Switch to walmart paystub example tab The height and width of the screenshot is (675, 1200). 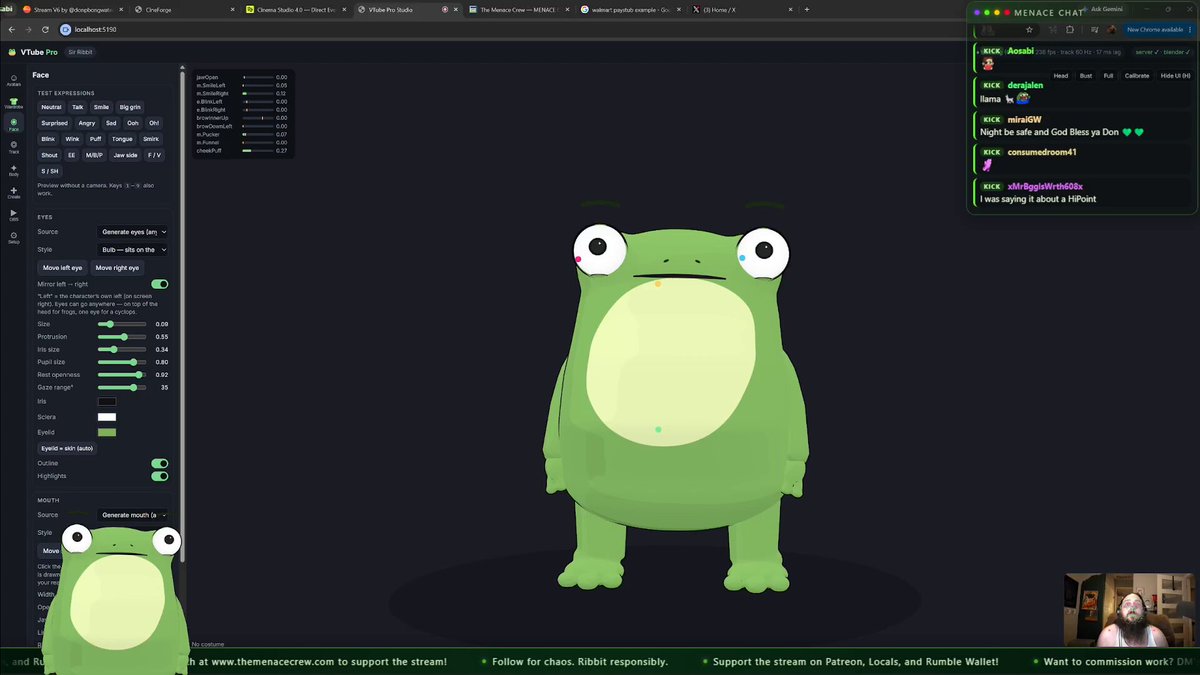[x=632, y=9]
